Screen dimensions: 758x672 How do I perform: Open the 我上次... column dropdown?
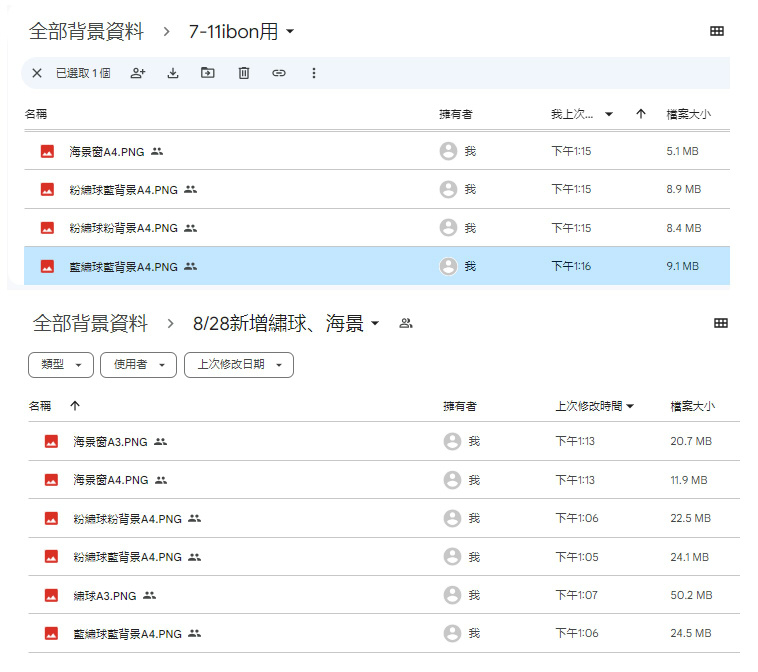click(x=609, y=114)
